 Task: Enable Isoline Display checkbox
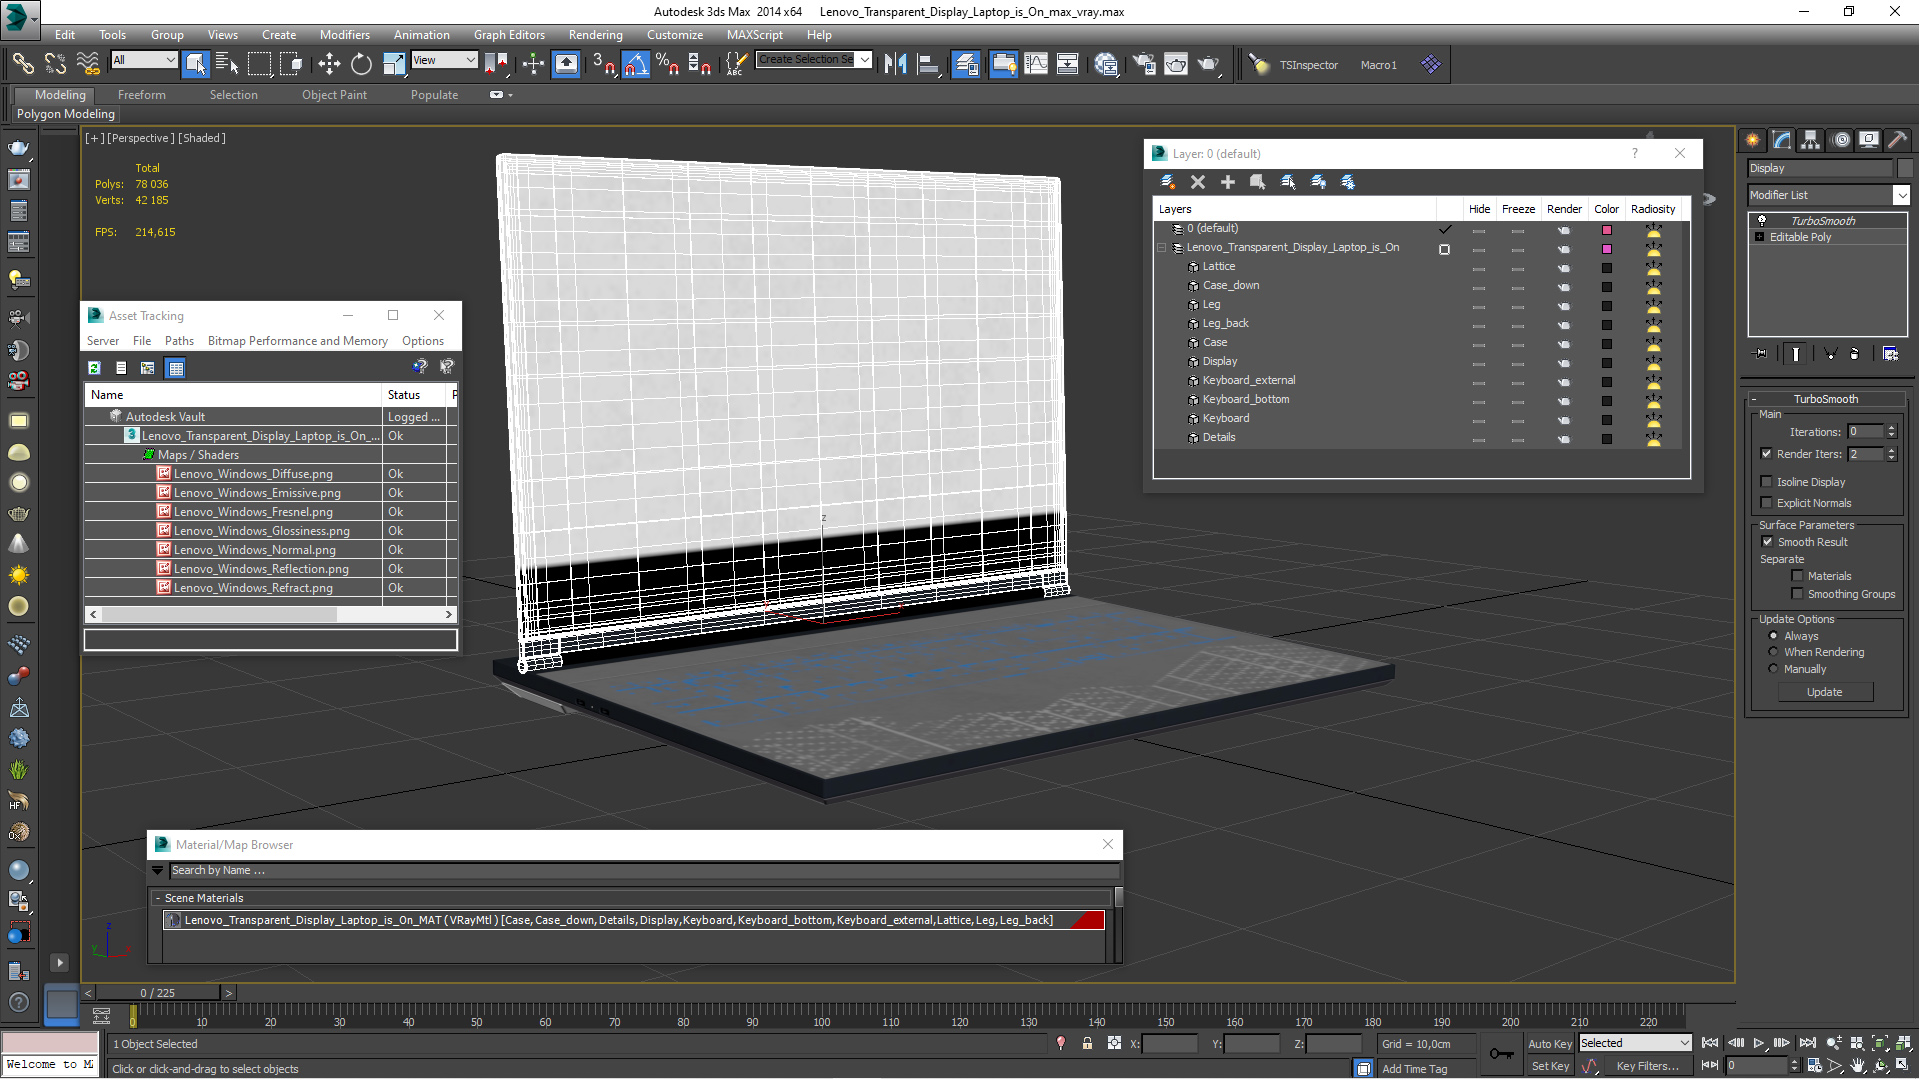(x=1766, y=482)
